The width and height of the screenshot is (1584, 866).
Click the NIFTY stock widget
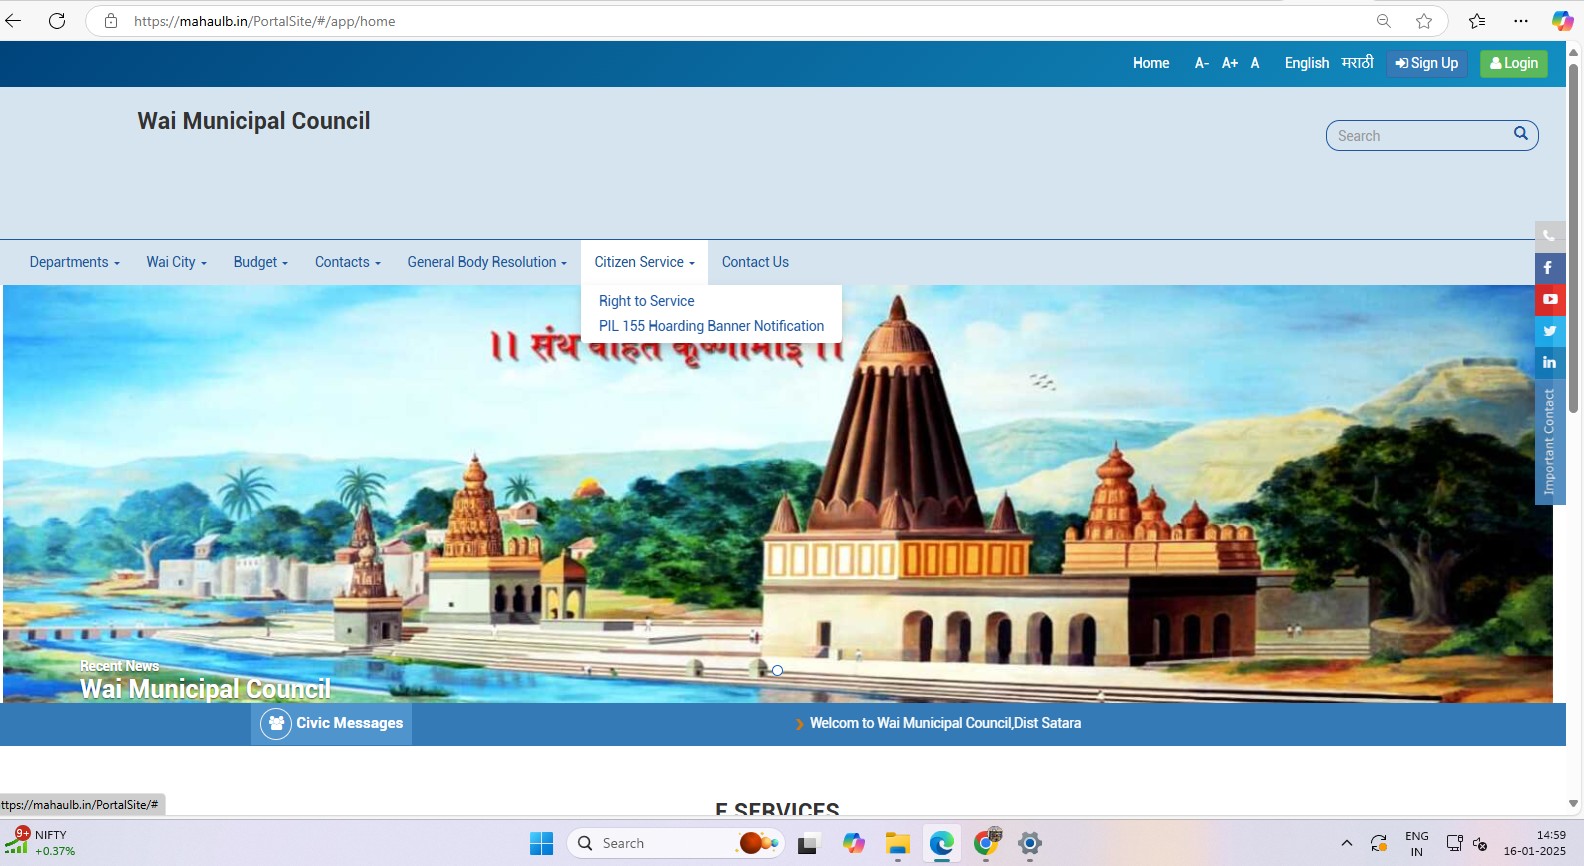point(40,843)
